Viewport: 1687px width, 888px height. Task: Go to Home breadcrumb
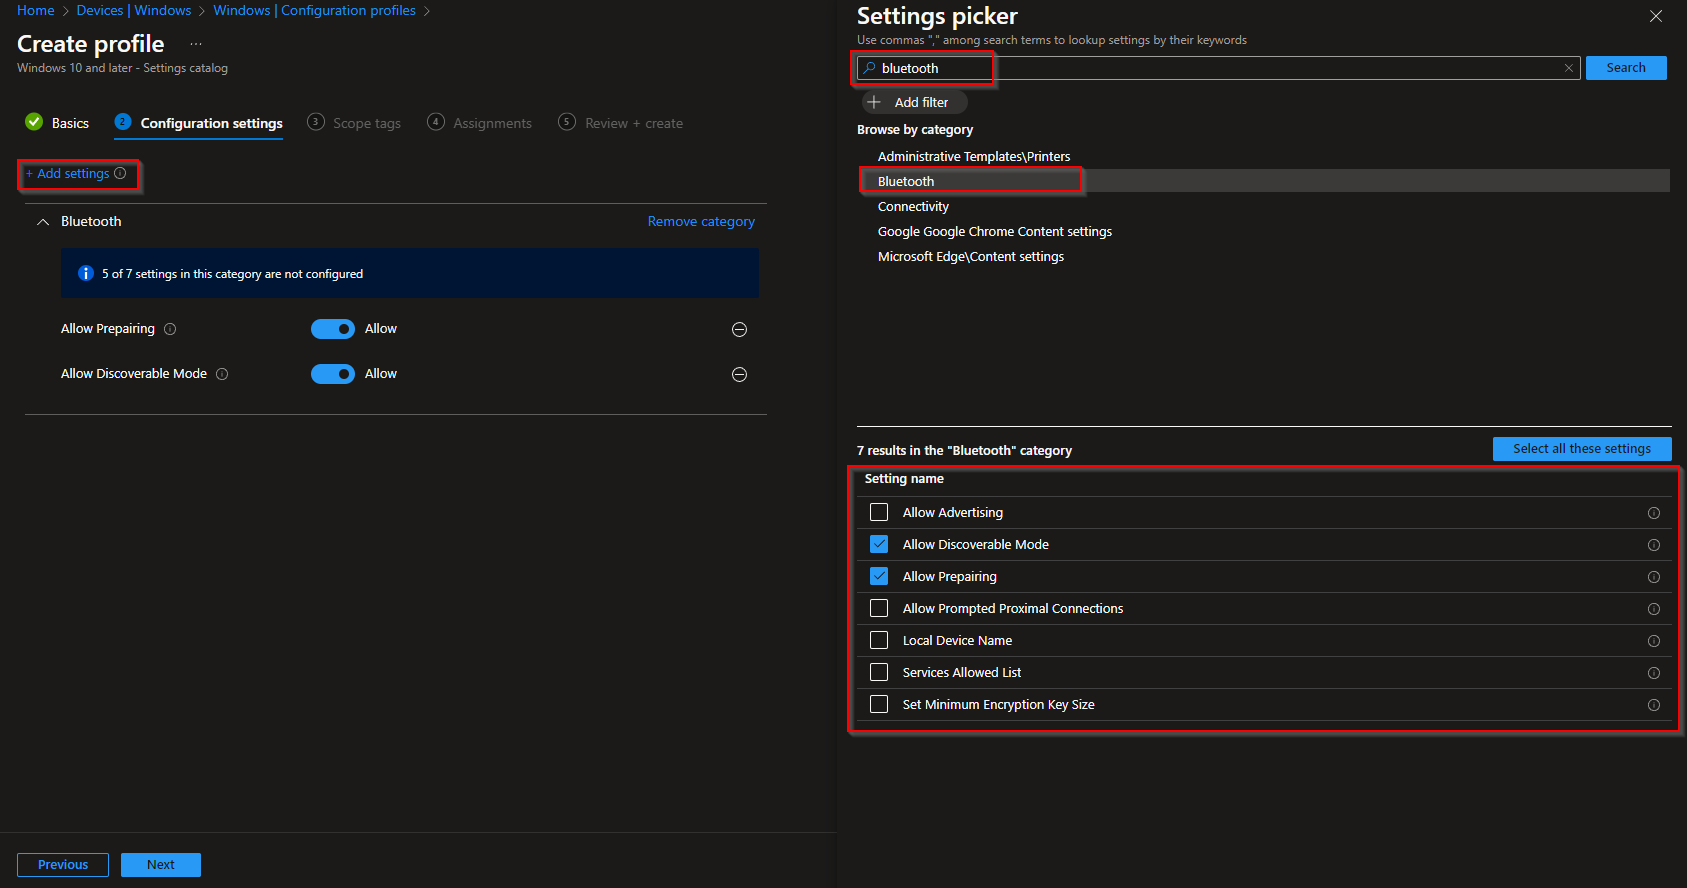(36, 10)
